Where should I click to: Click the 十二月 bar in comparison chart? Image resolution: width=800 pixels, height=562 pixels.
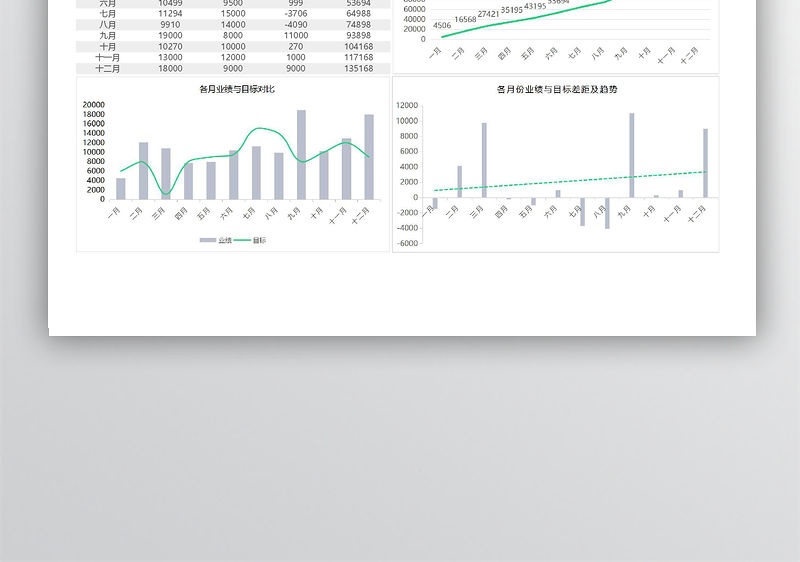click(x=369, y=157)
